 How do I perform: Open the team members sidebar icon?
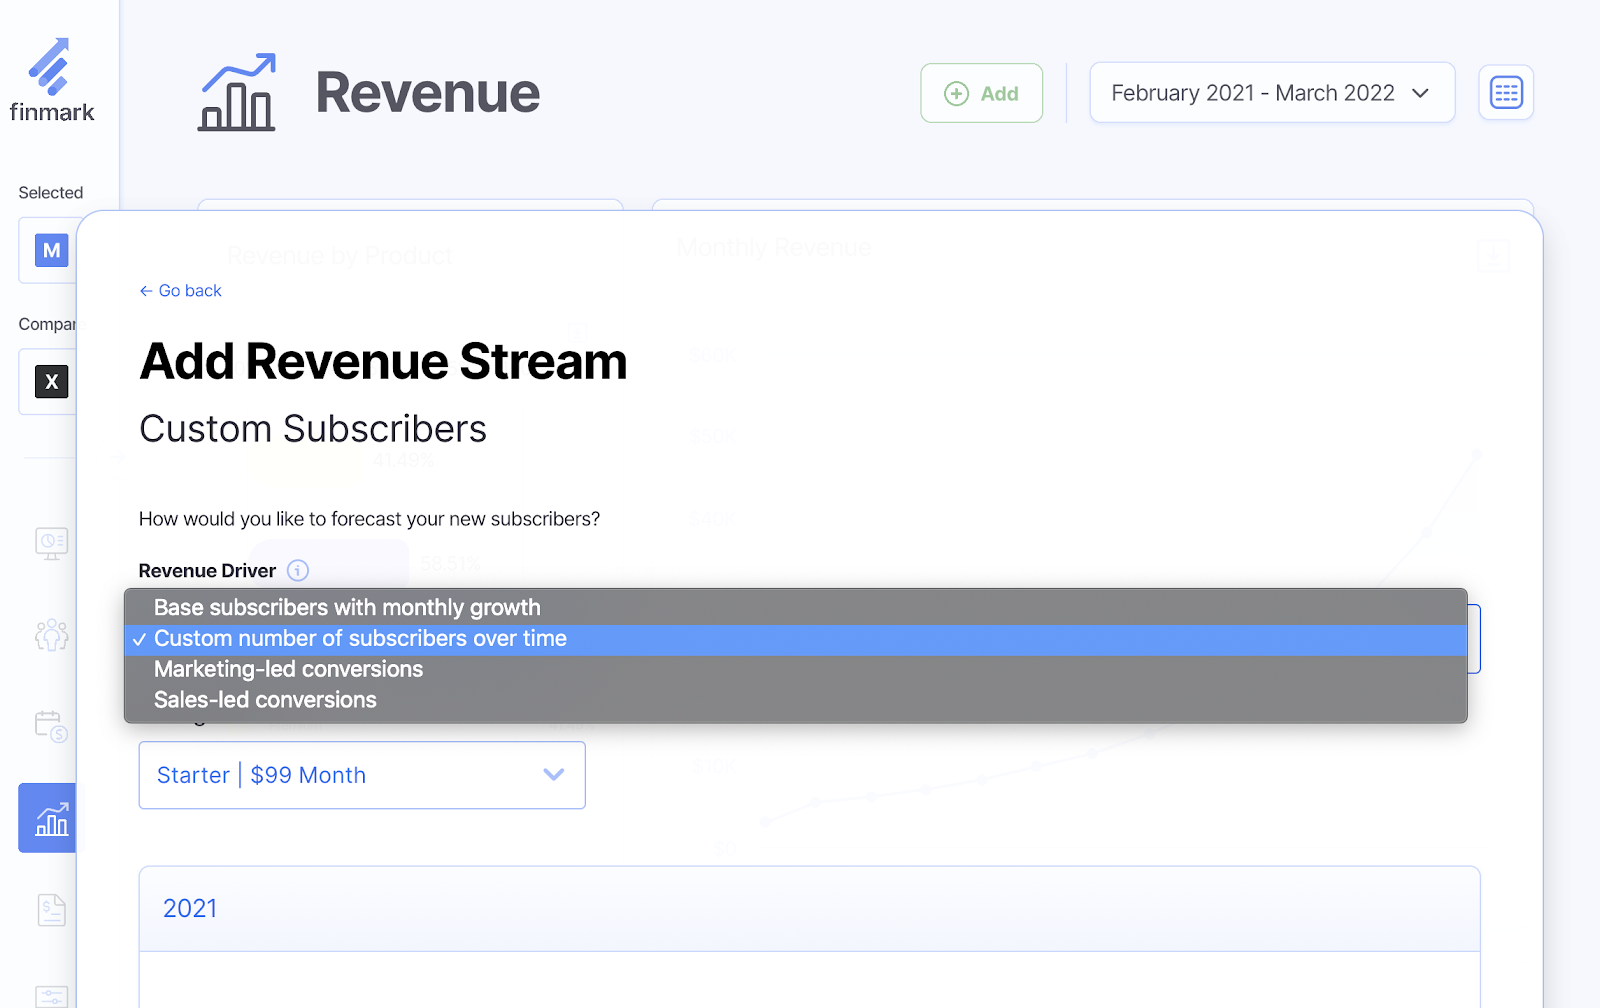[x=51, y=634]
